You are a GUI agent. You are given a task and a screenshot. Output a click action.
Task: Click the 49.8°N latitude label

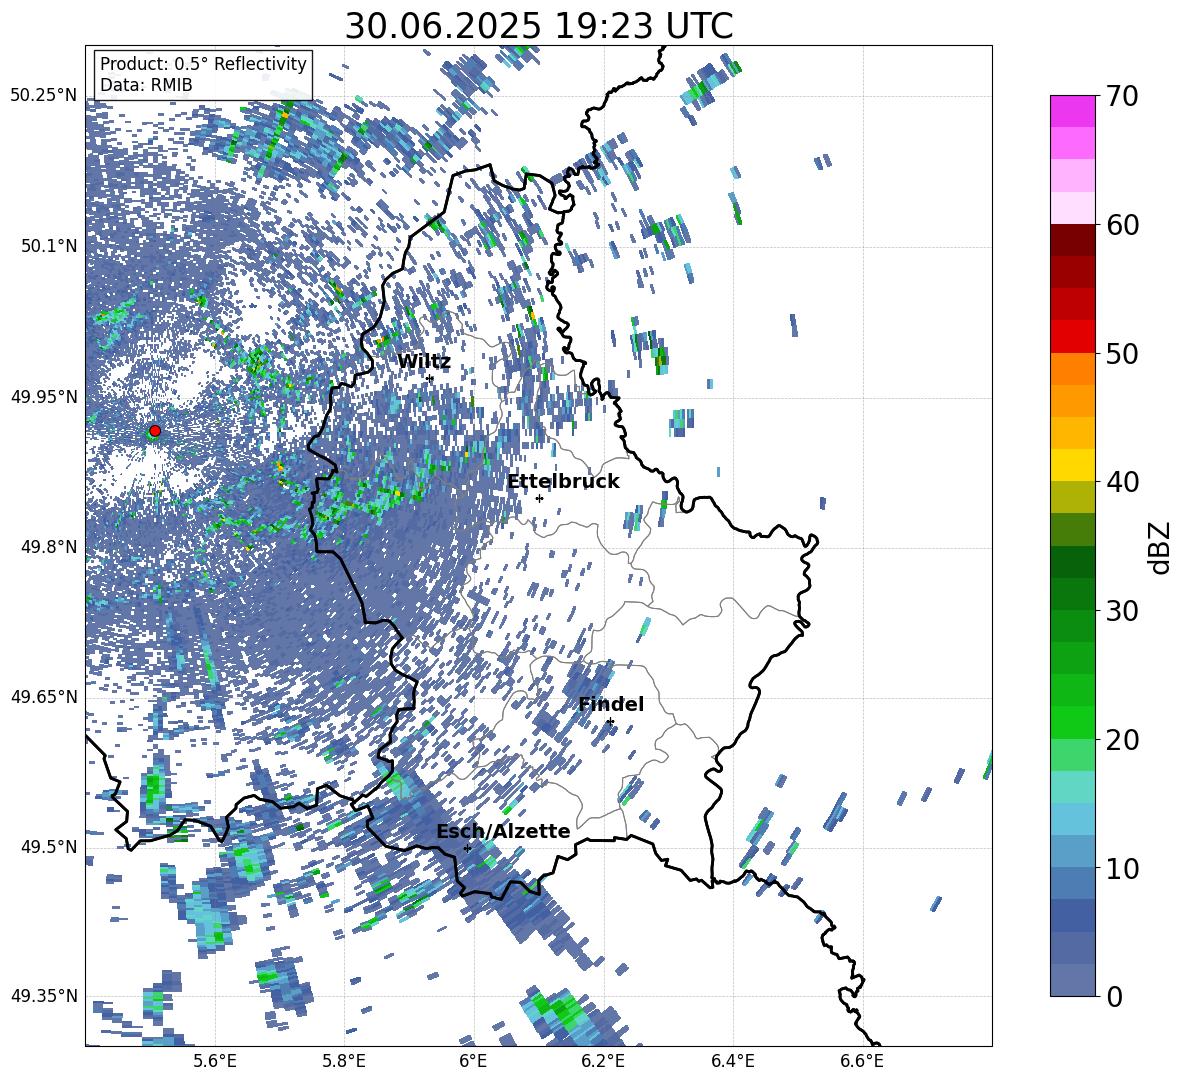pos(49,546)
